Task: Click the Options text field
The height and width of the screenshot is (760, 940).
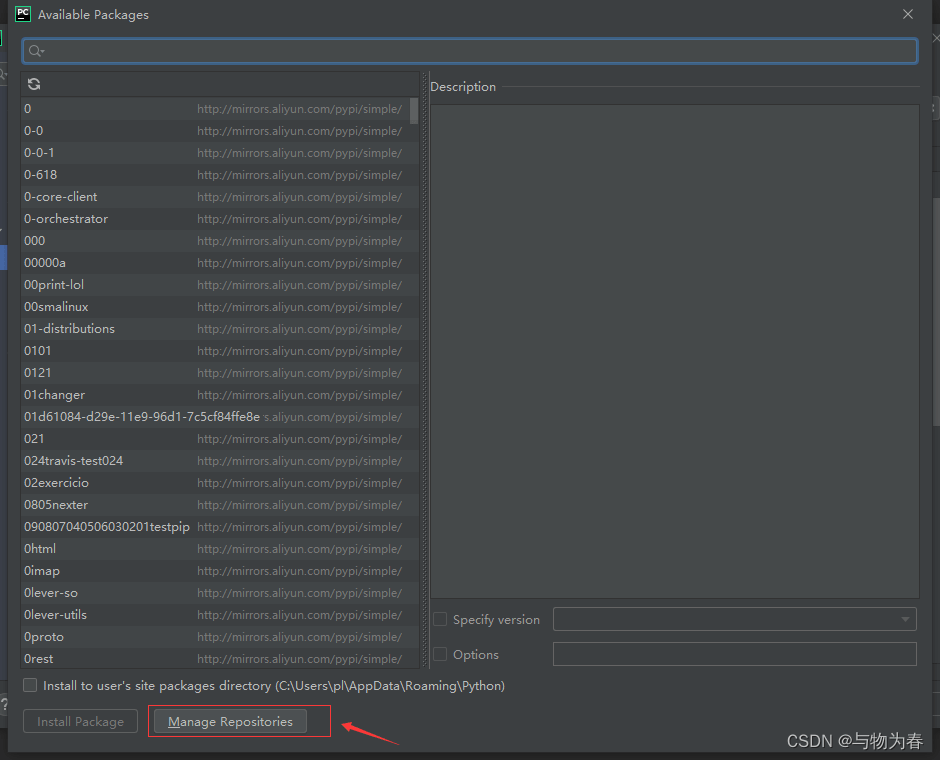Action: (x=734, y=654)
